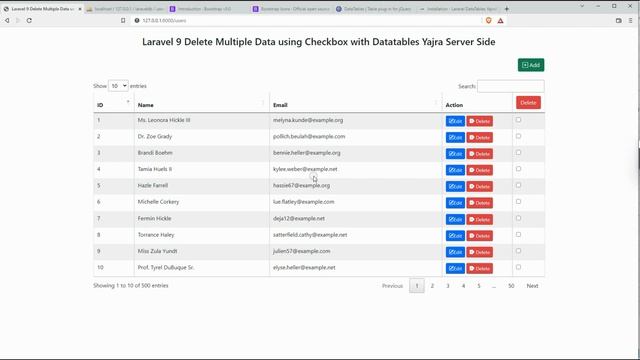640x360 pixels.
Task: Delete Brandi Boehm row
Action: (x=480, y=154)
